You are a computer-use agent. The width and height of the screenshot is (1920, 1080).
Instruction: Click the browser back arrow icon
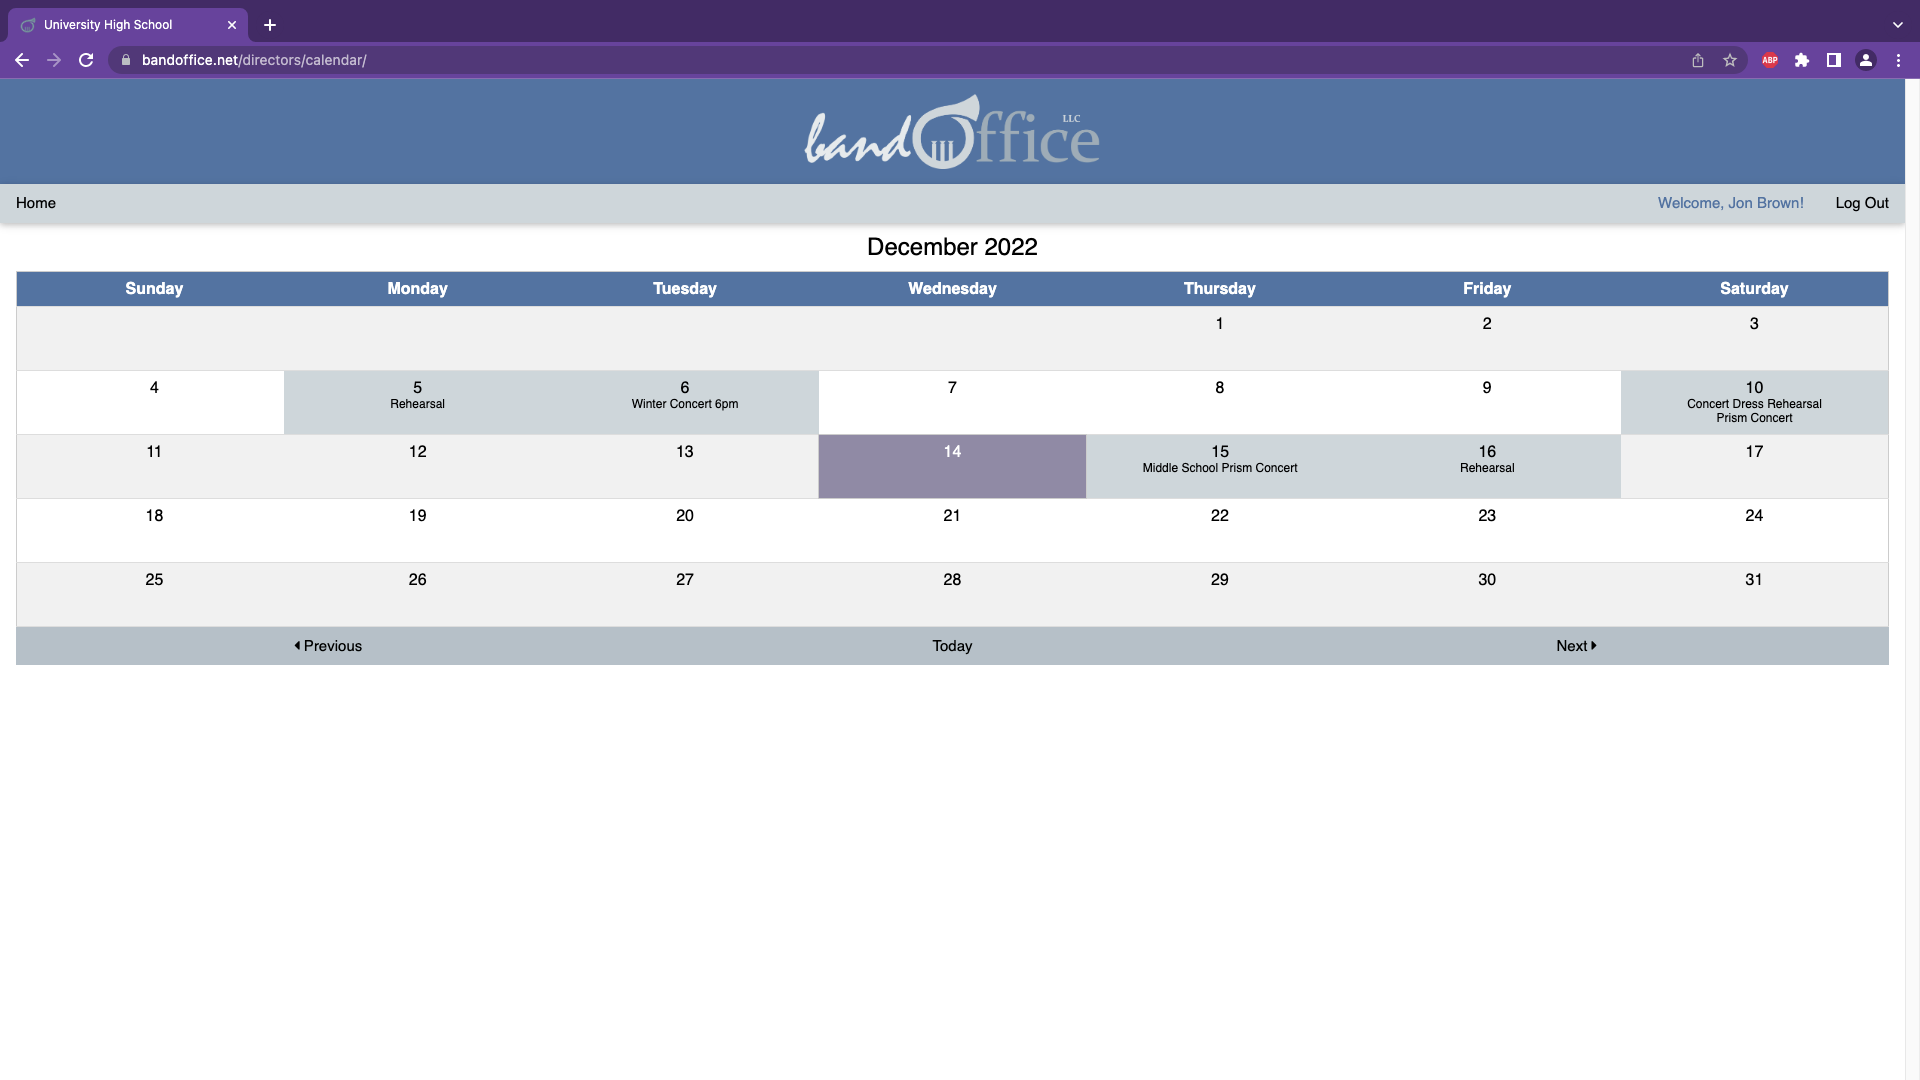(x=22, y=60)
